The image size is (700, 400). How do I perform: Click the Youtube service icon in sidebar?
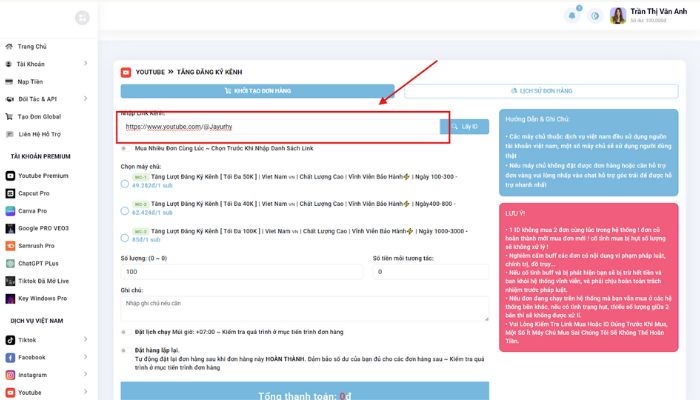(10, 392)
